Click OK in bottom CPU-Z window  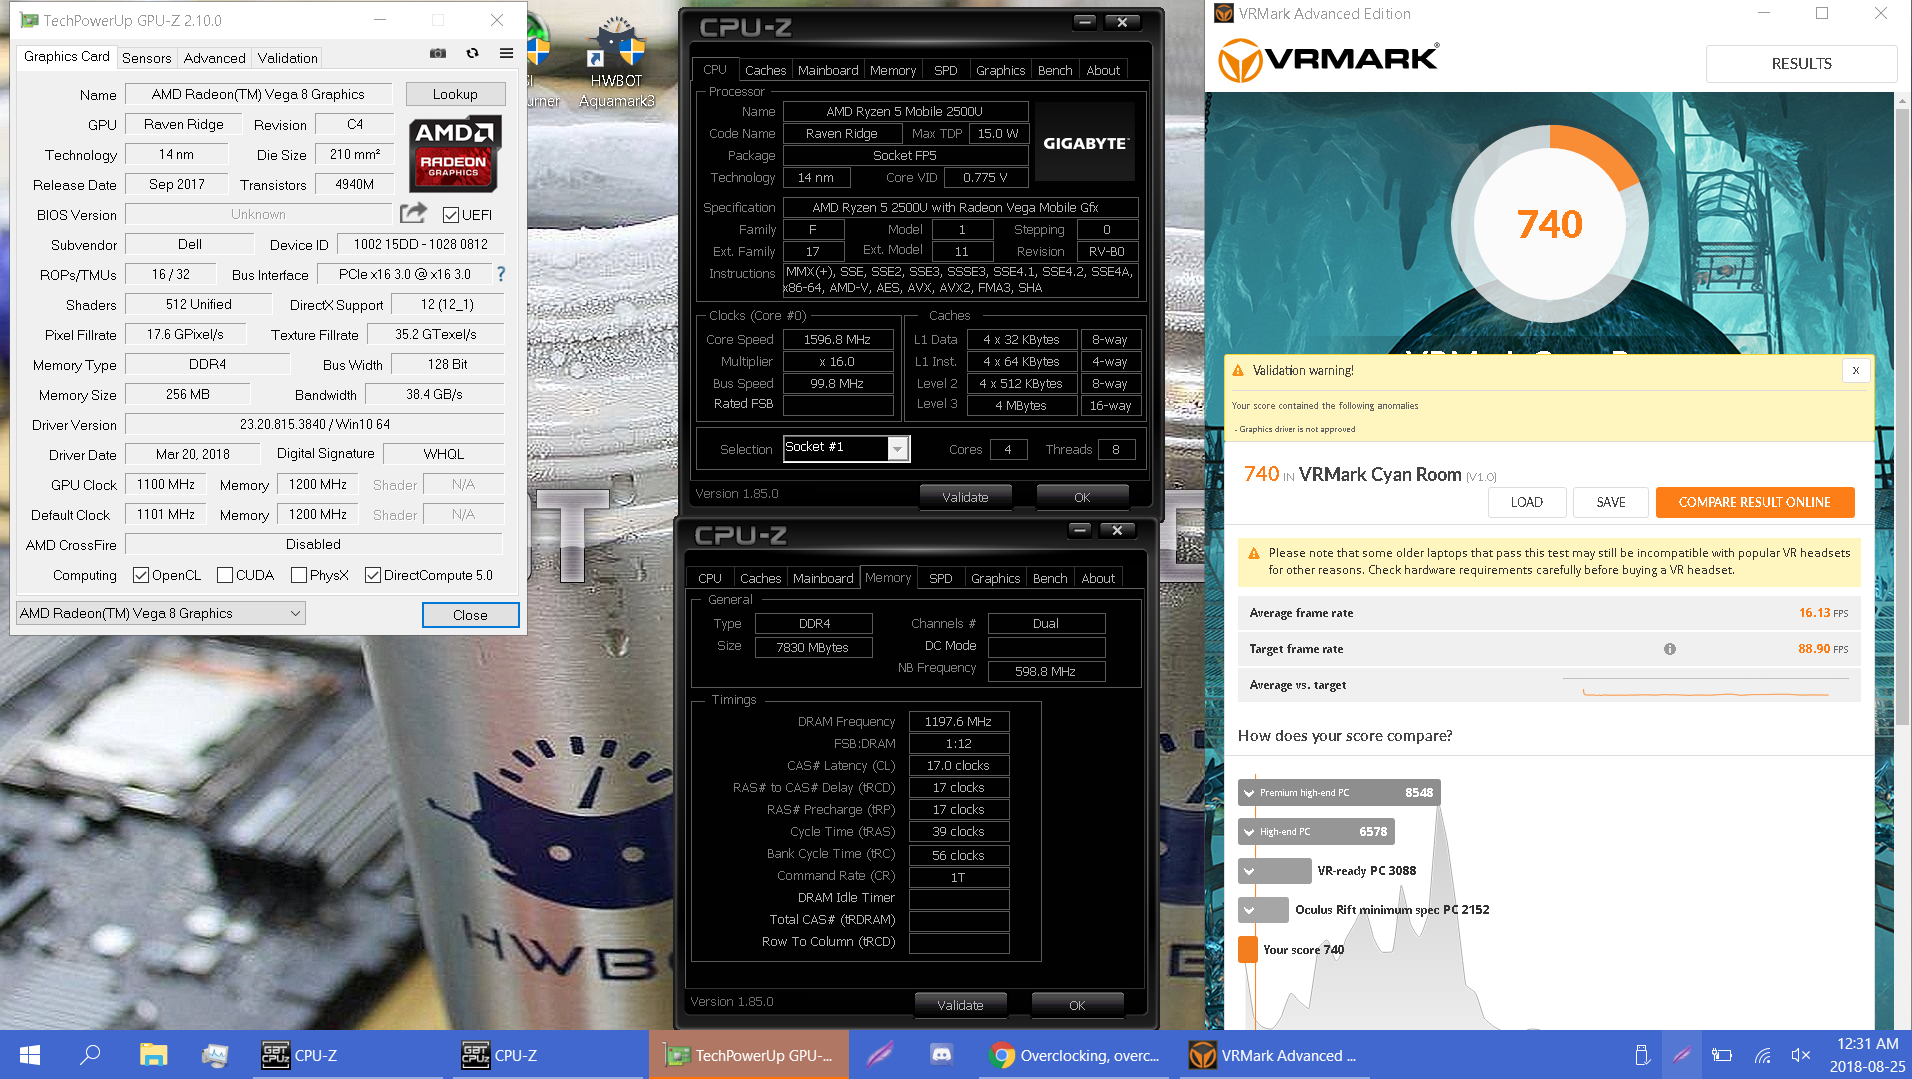click(x=1077, y=1005)
